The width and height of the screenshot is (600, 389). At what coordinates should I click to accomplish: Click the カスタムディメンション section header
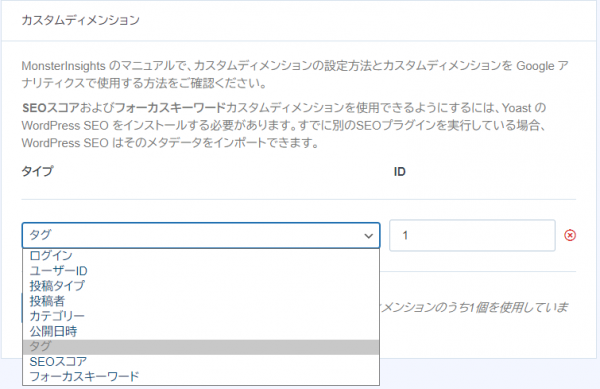pos(80,20)
